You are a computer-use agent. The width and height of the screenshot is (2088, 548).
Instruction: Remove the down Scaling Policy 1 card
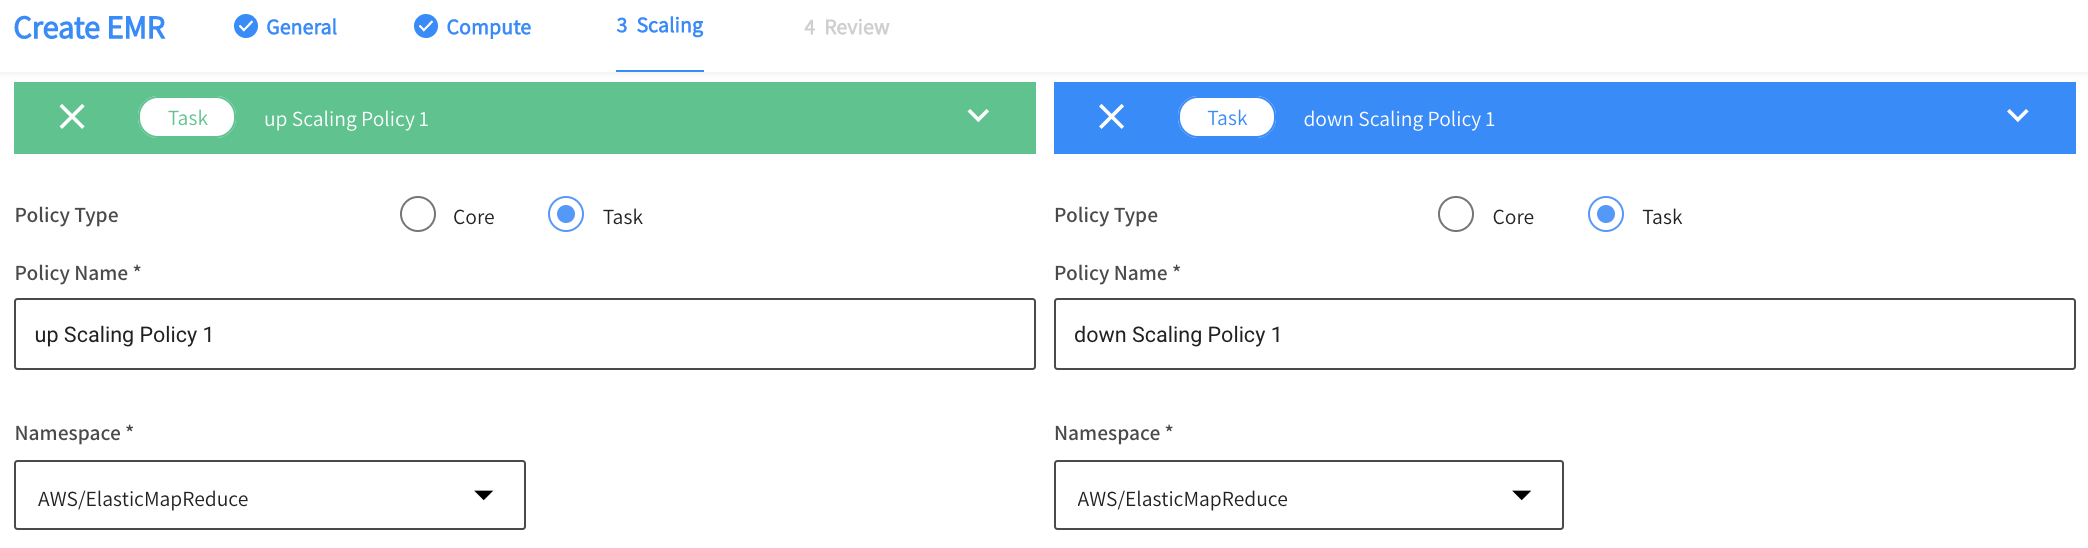1111,117
